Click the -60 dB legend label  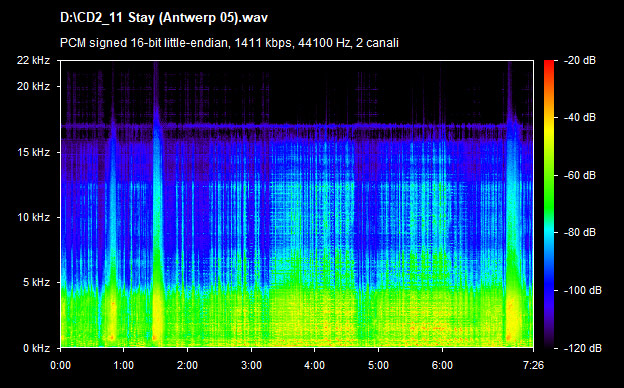click(580, 175)
